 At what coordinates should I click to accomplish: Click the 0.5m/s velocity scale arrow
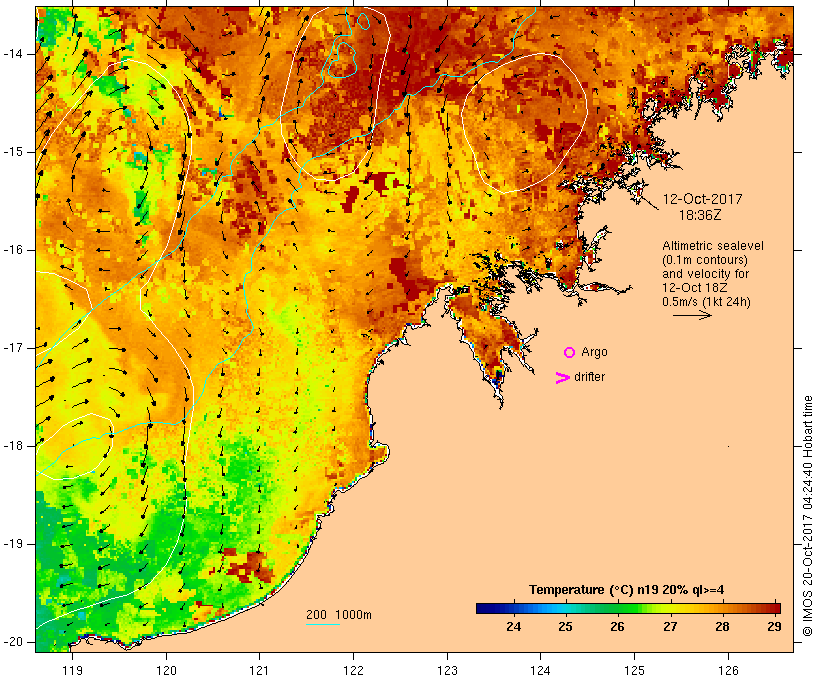pyautogui.click(x=692, y=315)
